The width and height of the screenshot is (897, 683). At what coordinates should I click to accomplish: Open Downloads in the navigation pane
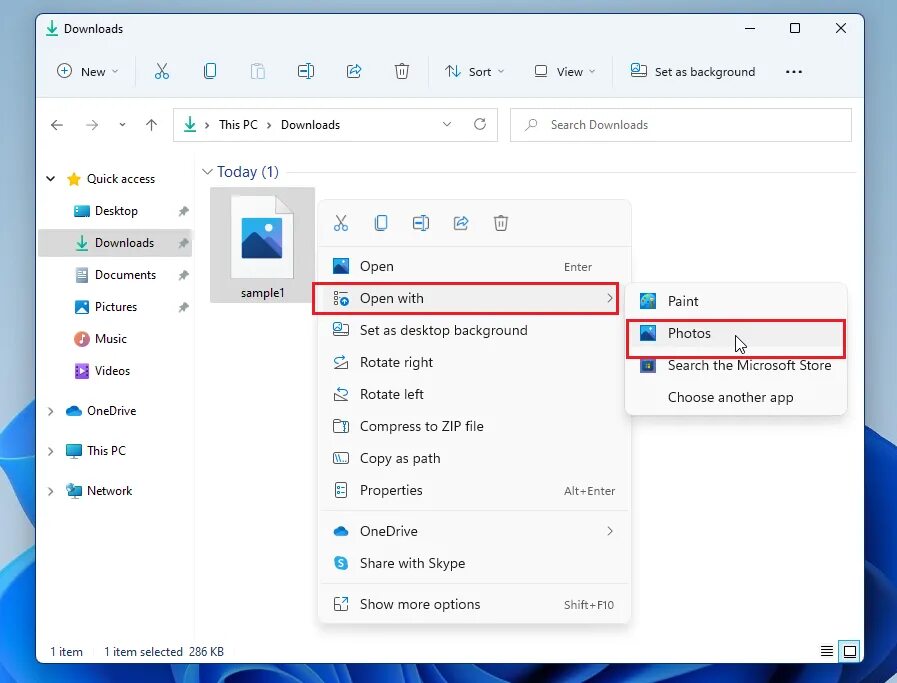click(x=116, y=243)
